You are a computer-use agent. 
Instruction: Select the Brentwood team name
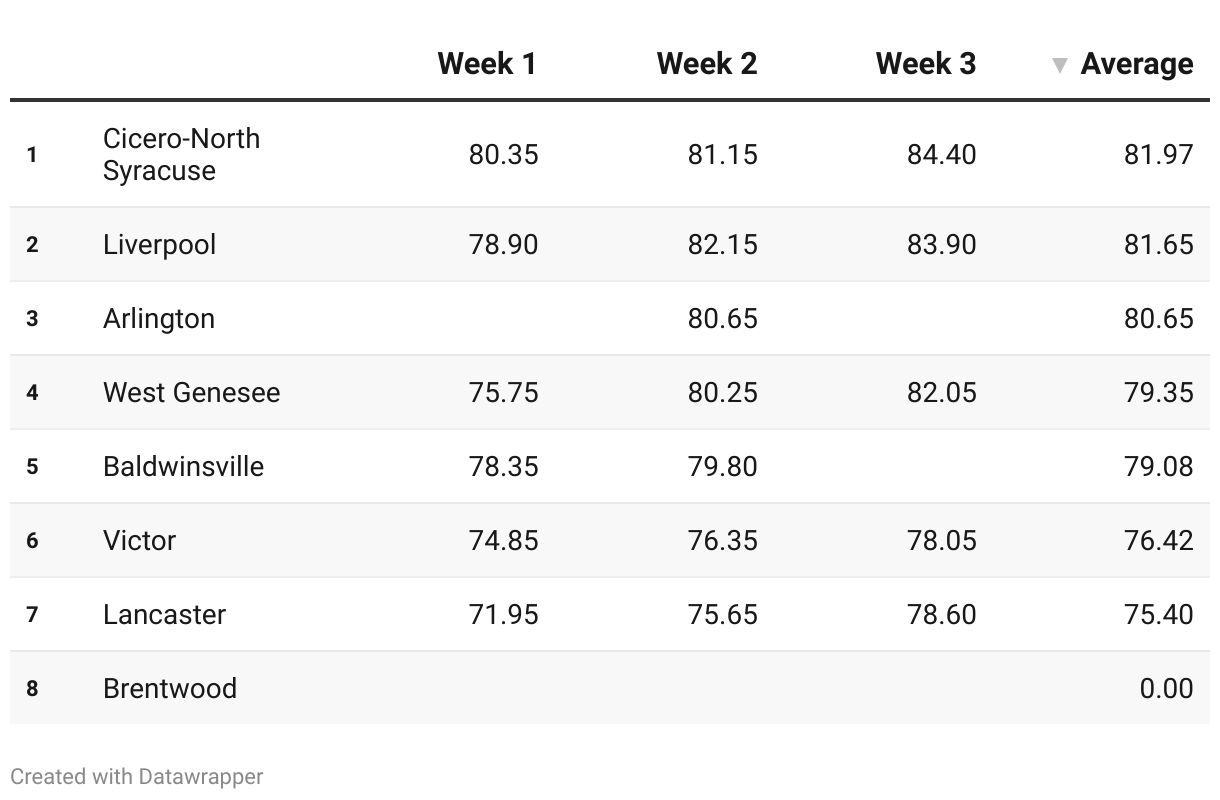point(170,689)
